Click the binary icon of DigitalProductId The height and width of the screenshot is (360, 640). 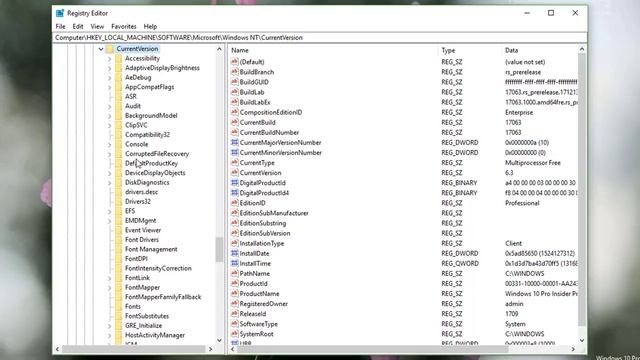[x=234, y=183]
